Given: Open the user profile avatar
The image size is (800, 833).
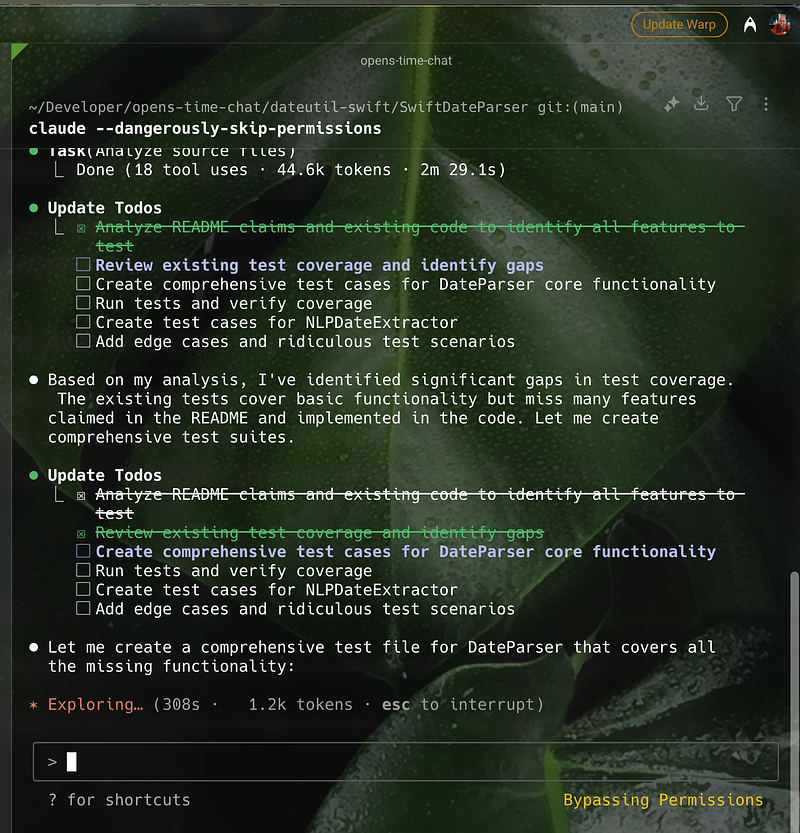Looking at the screenshot, I should tap(779, 25).
